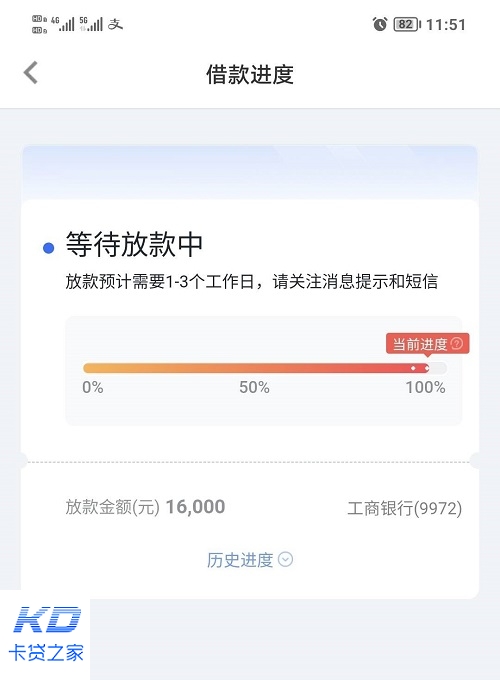Screen dimensions: 500x680
Task: Tap the 借款进度 page title
Action: [x=250, y=74]
